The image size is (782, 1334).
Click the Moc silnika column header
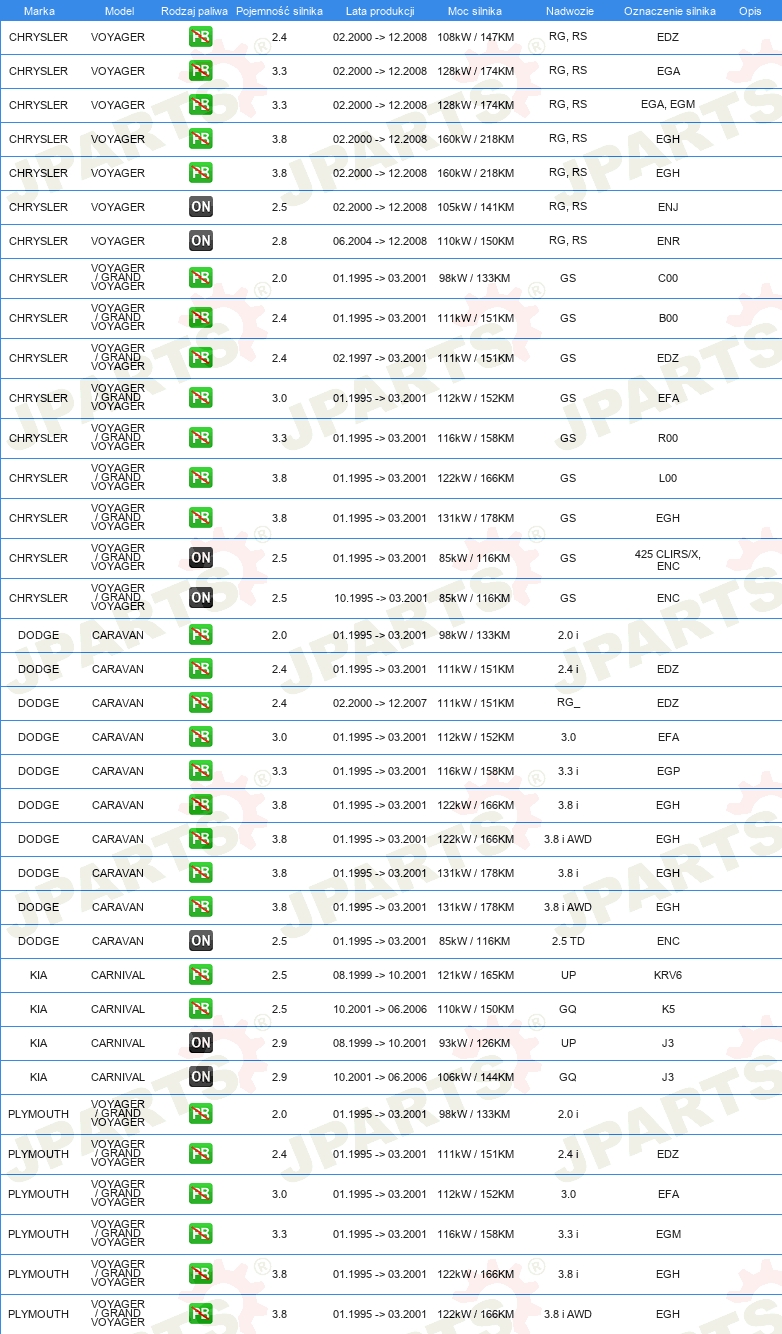[x=476, y=11]
